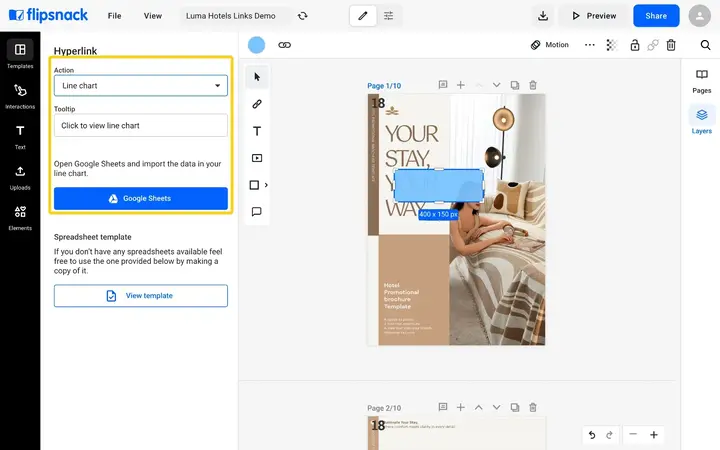
Task: Select the pencil edit mode button
Action: (x=363, y=16)
